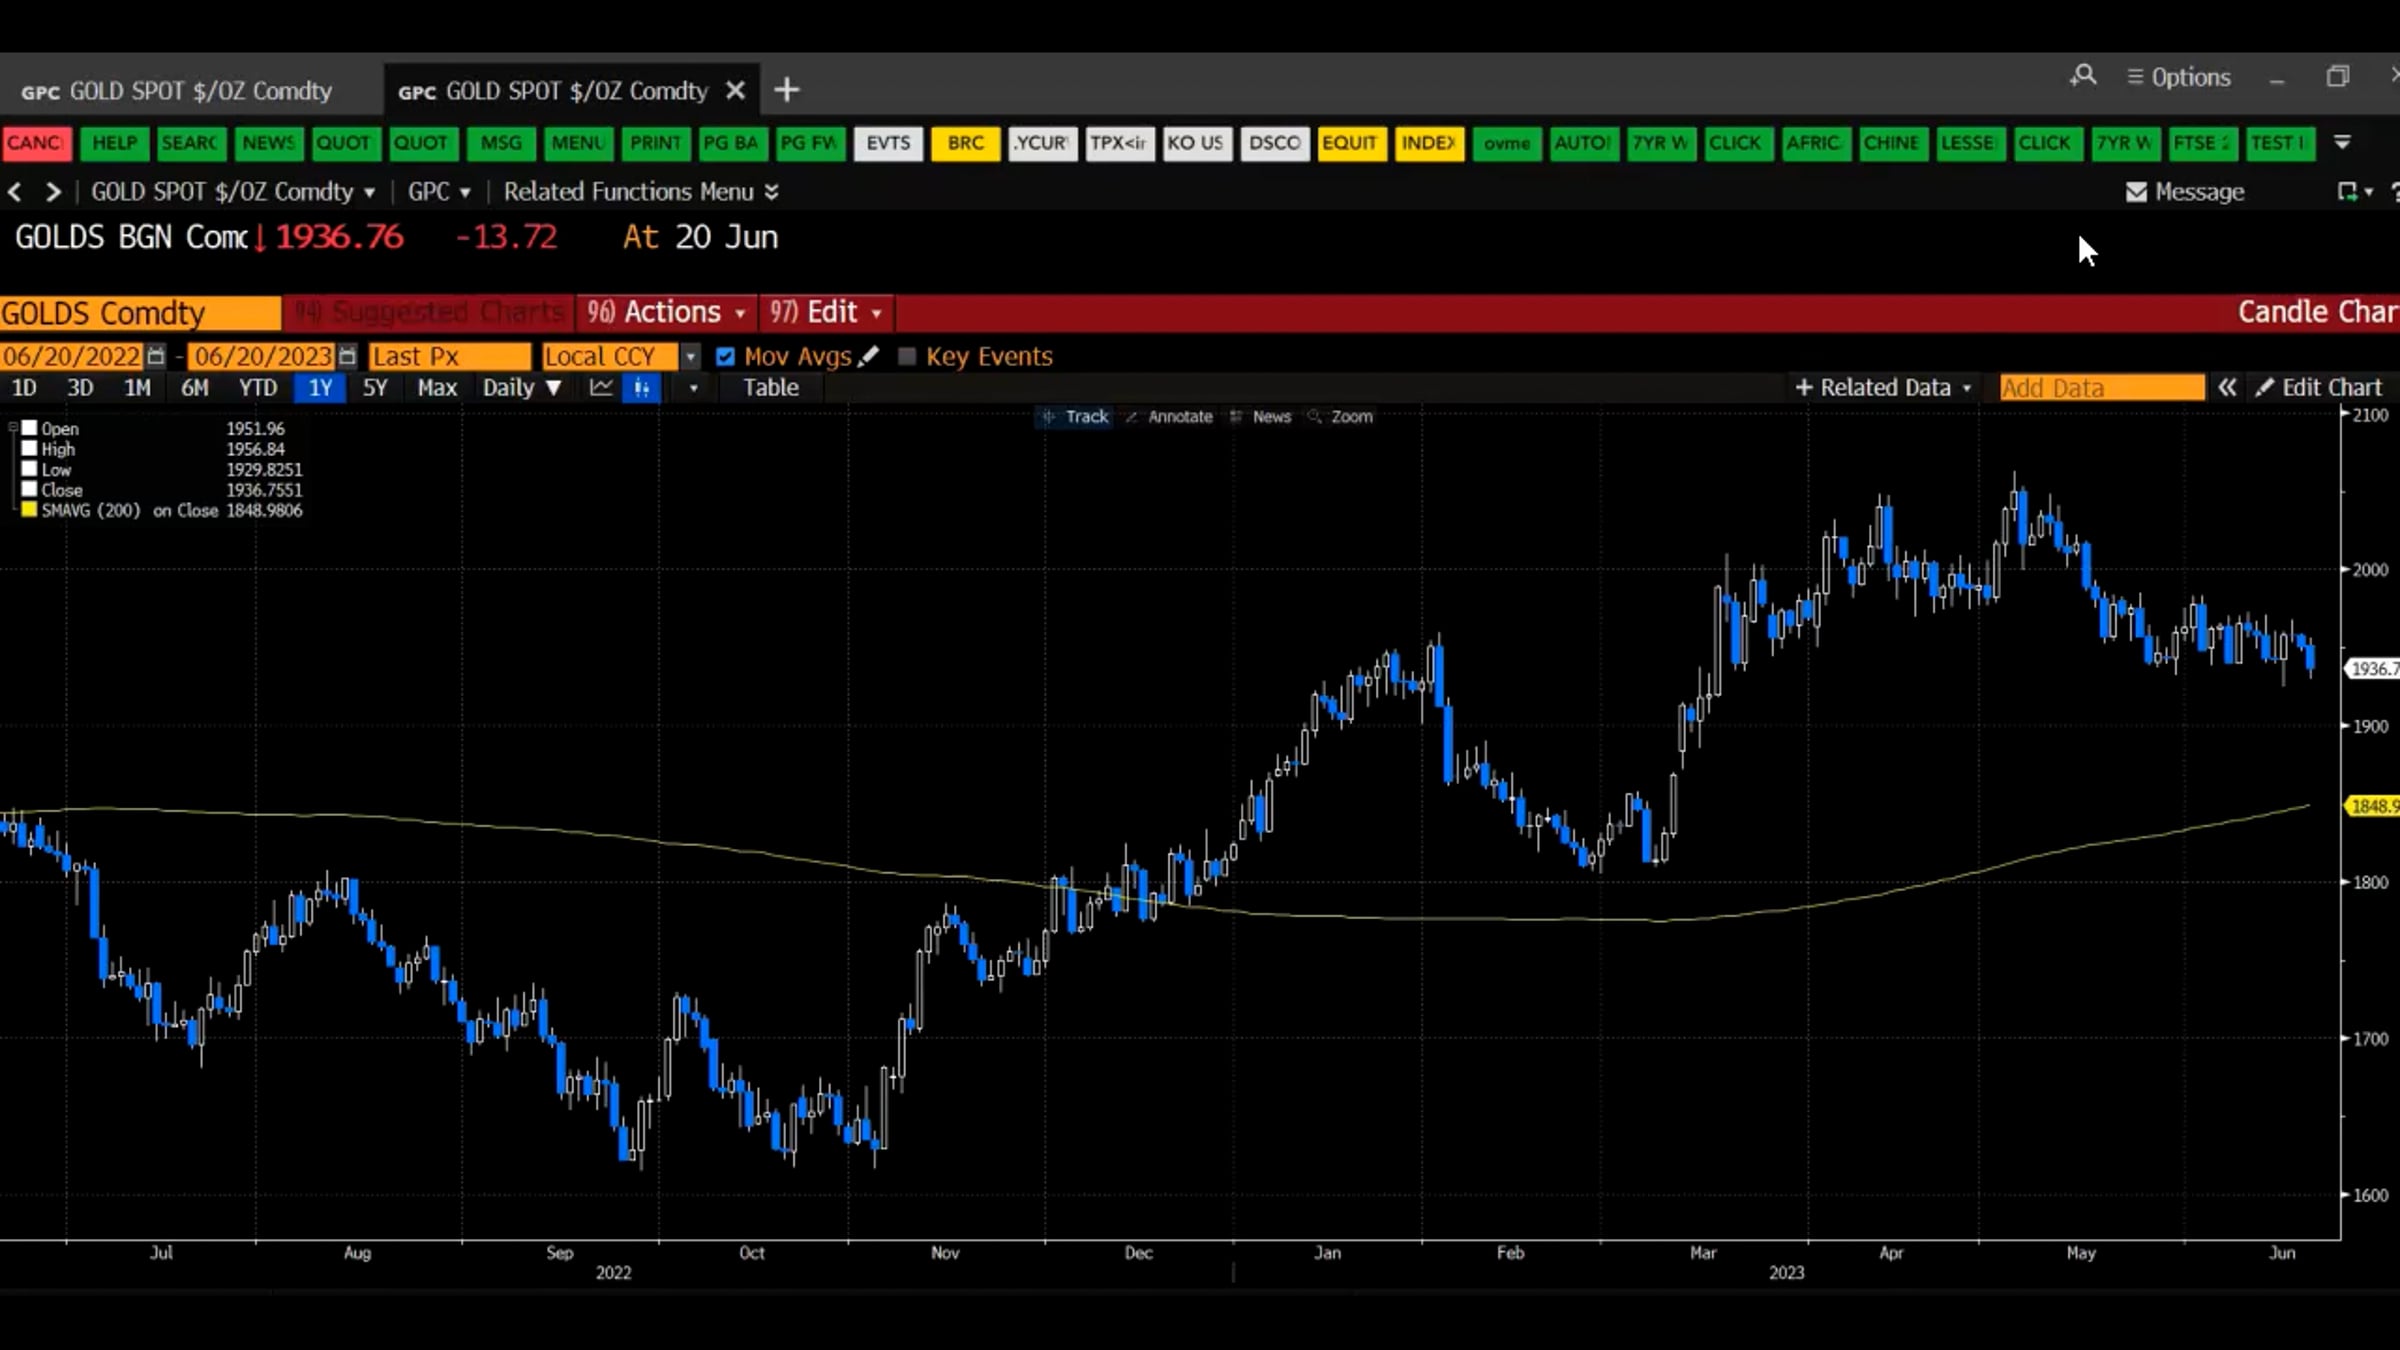Screen dimensions: 2400x1350
Task: Collapse panel with the double left chevron
Action: (x=2227, y=388)
